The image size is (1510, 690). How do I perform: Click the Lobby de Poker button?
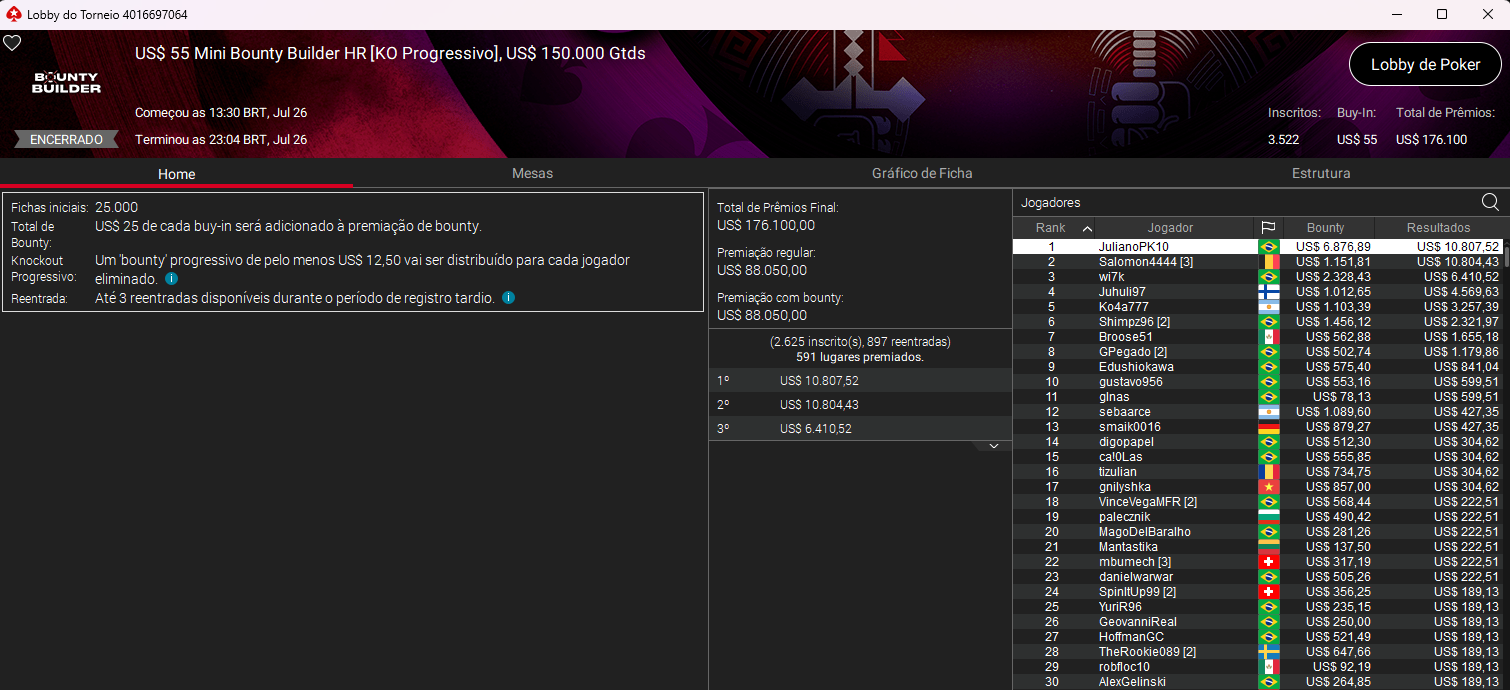(1425, 64)
